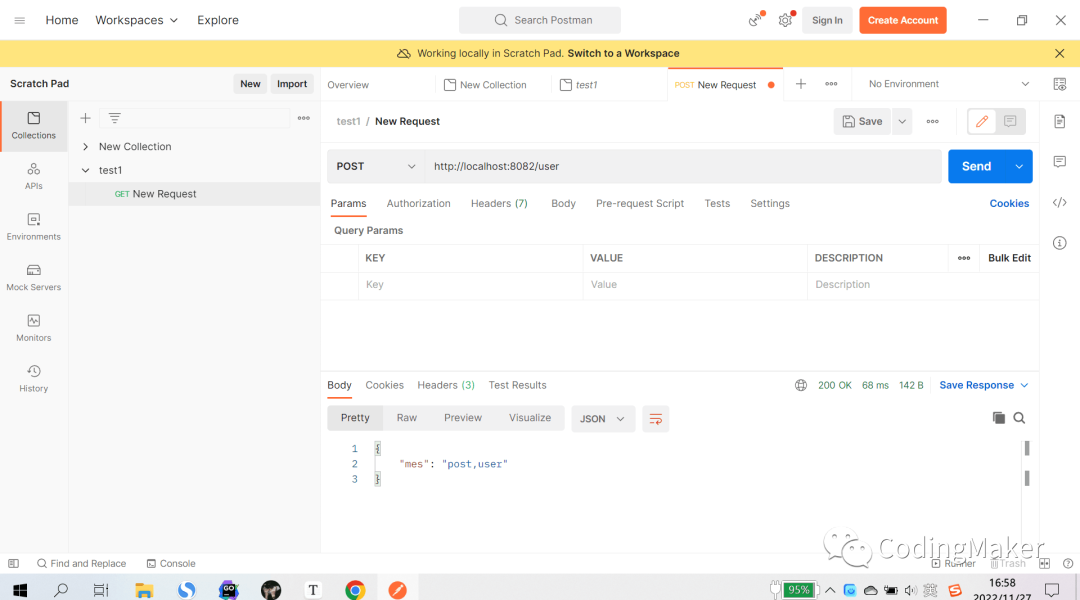1080x600 pixels.
Task: Open the POST method dropdown
Action: (x=376, y=166)
